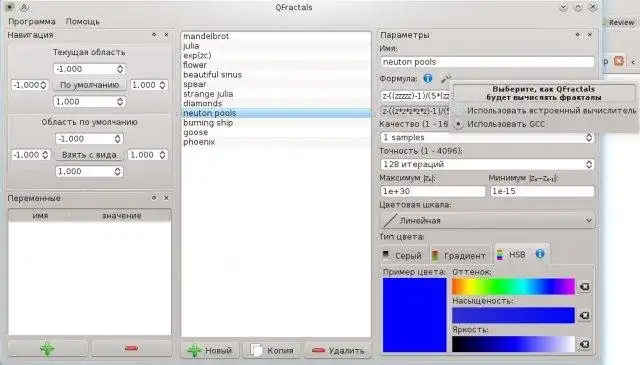Image resolution: width=640 pixels, height=365 pixels.
Task: Adjust right spinner of Область по умолчанию
Action: 148,155
